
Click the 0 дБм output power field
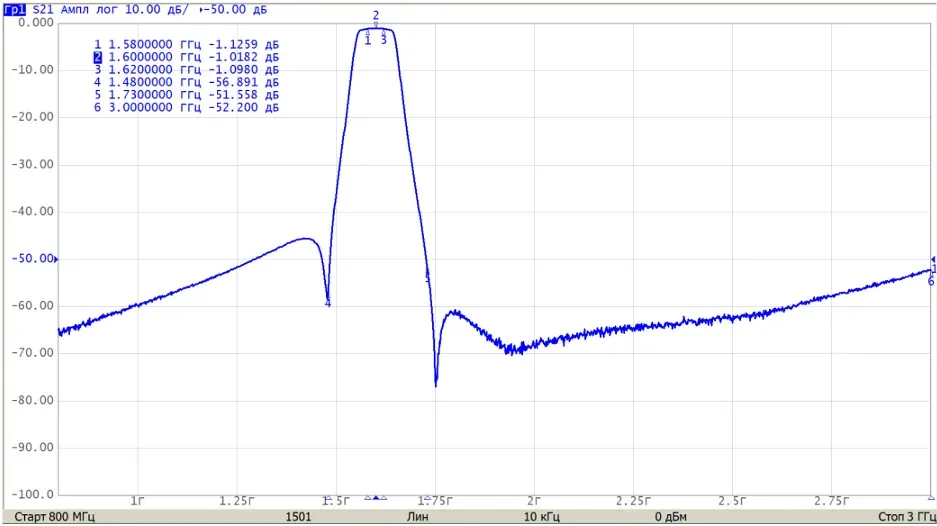tap(670, 516)
